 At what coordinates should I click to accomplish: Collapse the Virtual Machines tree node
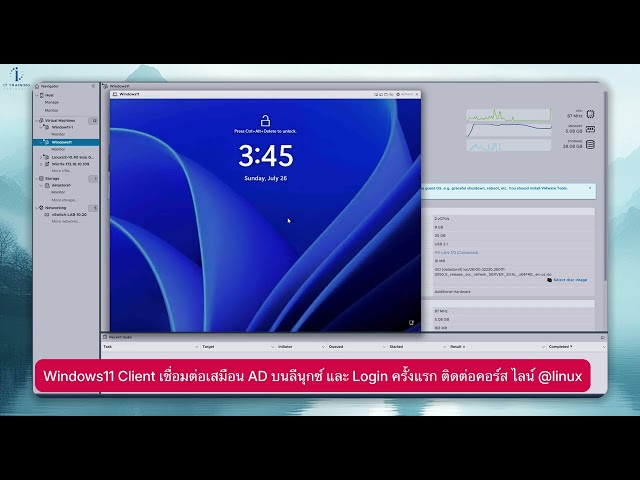click(36, 121)
